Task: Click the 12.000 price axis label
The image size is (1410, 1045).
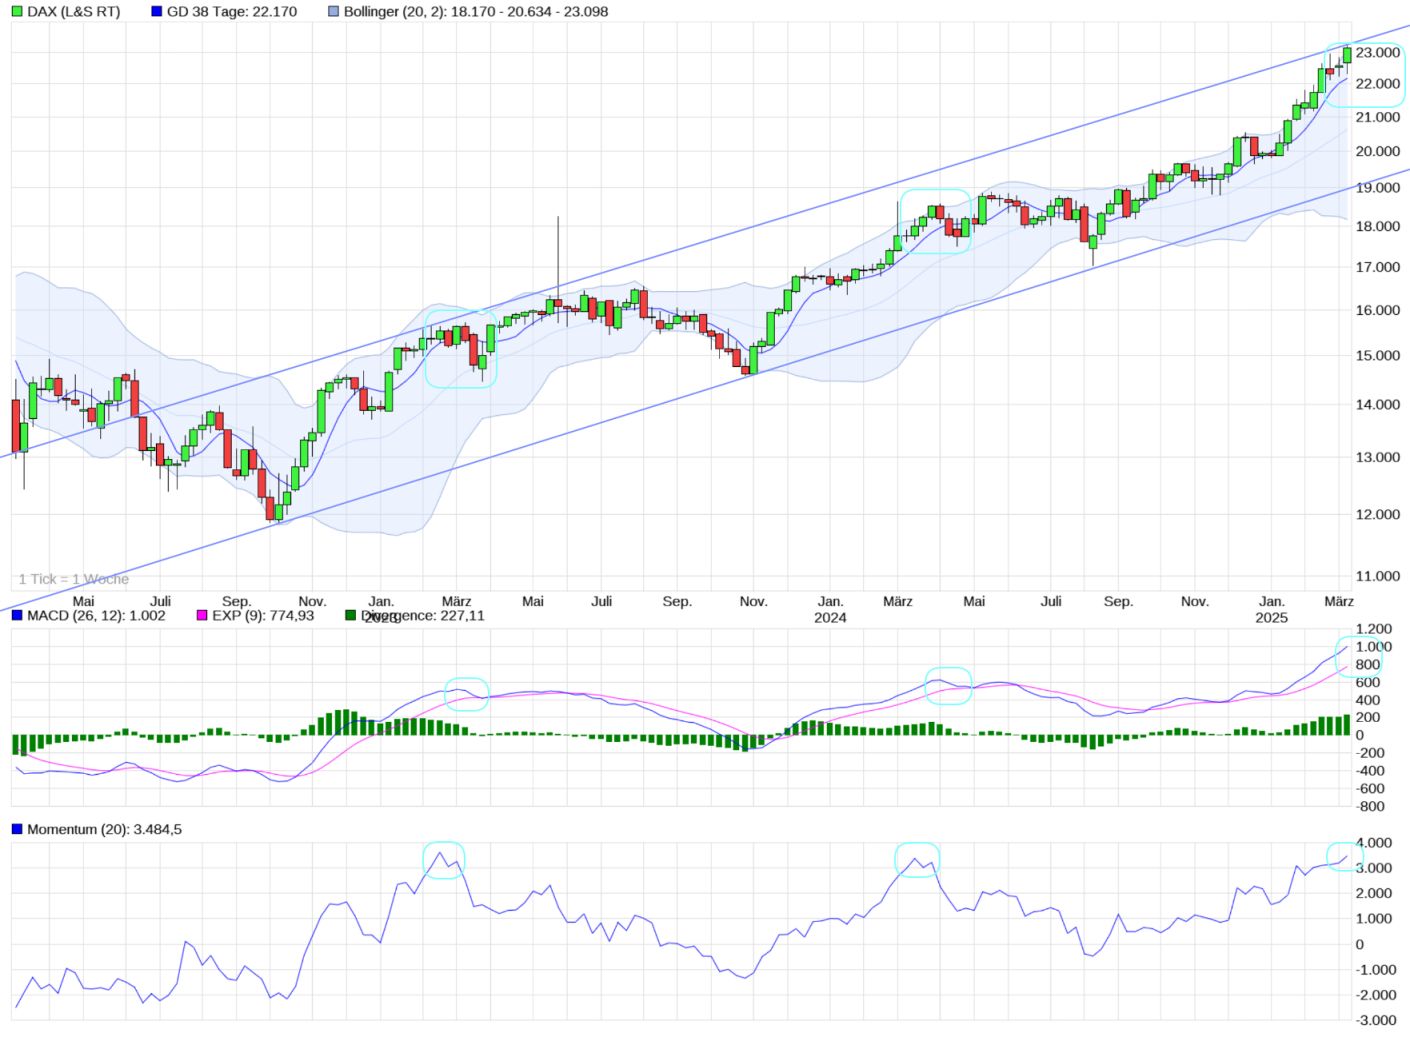Action: pyautogui.click(x=1378, y=514)
